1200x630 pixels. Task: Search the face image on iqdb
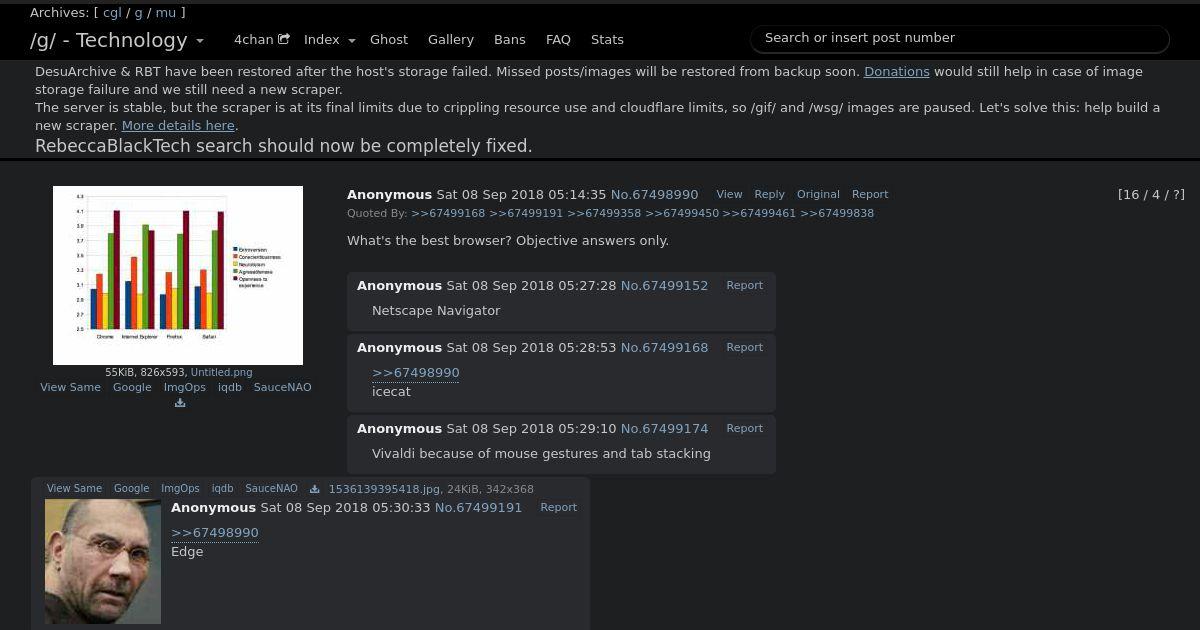tap(222, 489)
